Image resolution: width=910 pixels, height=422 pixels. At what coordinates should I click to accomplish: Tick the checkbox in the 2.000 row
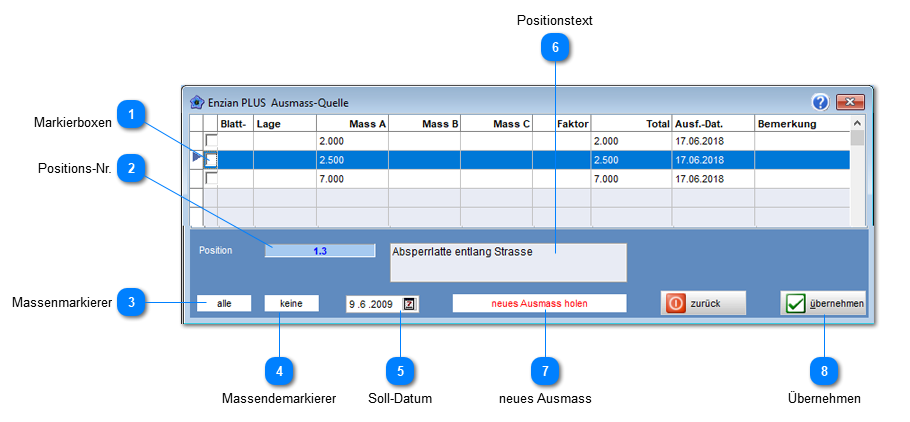click(211, 140)
